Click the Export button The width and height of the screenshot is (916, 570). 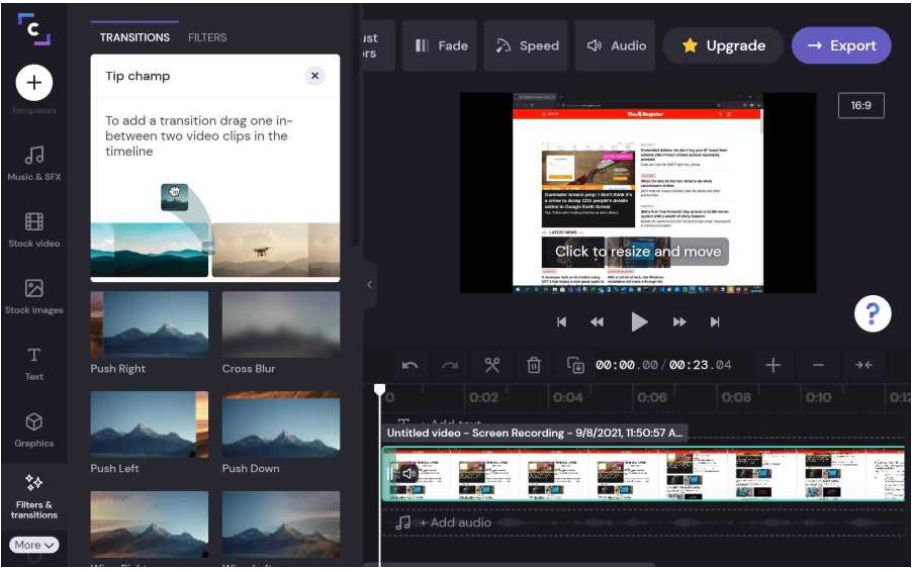(841, 46)
